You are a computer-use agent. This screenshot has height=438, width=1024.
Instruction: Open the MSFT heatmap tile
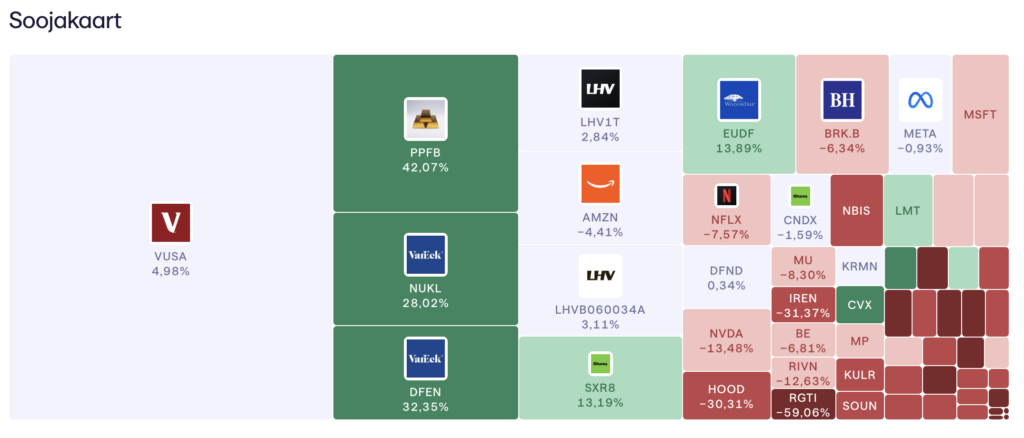(x=980, y=114)
